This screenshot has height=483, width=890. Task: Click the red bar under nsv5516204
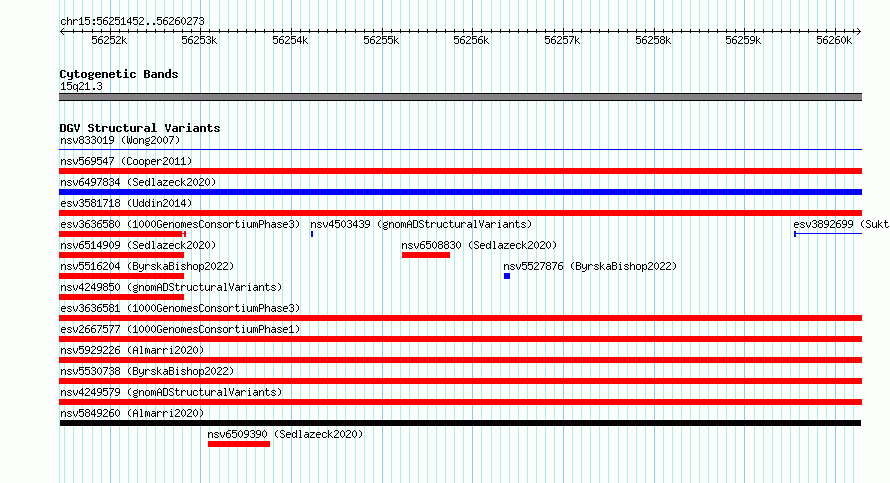pos(121,276)
